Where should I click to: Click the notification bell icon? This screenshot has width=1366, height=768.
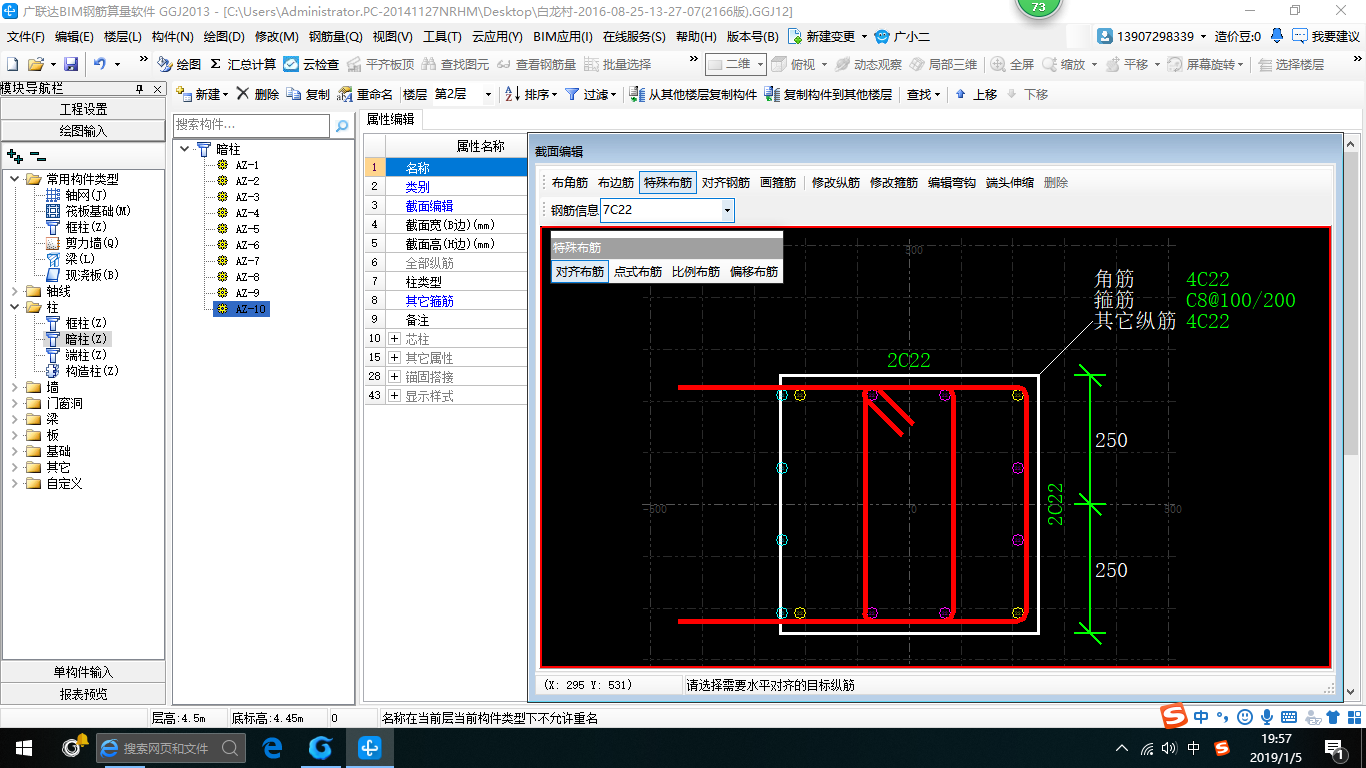click(1277, 36)
